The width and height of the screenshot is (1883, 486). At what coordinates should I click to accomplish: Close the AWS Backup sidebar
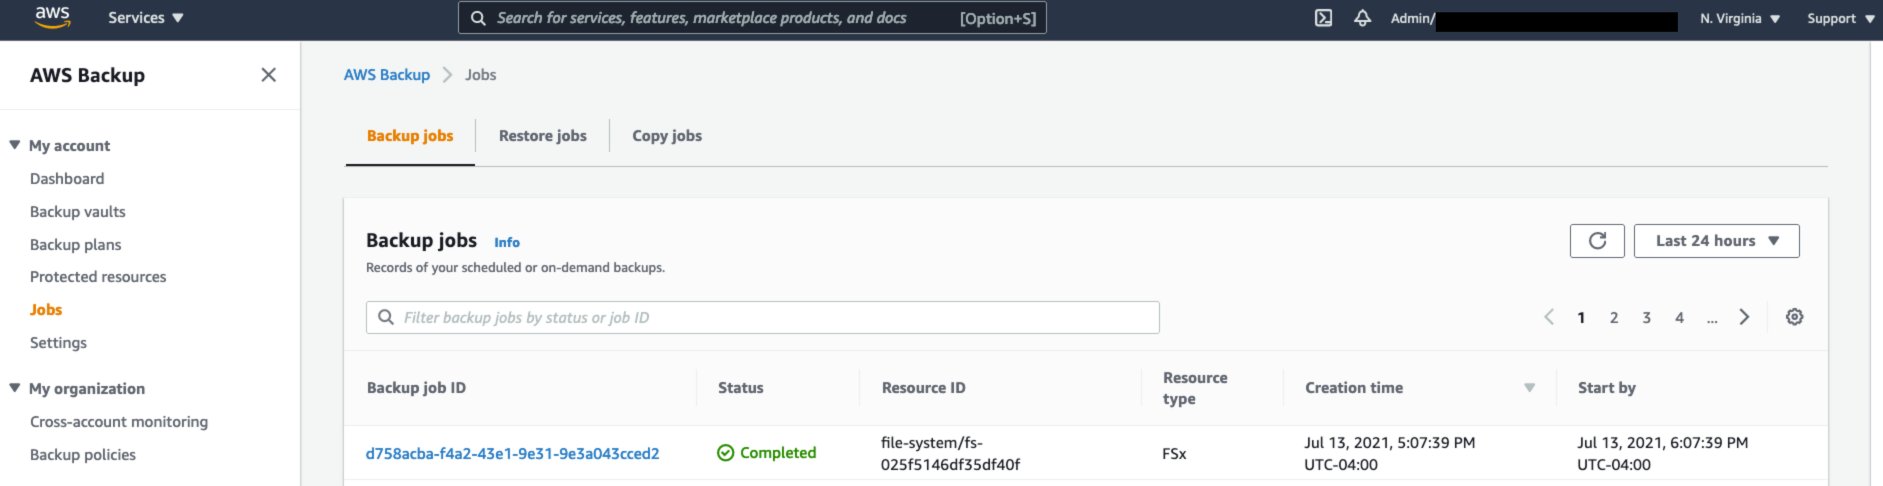268,75
